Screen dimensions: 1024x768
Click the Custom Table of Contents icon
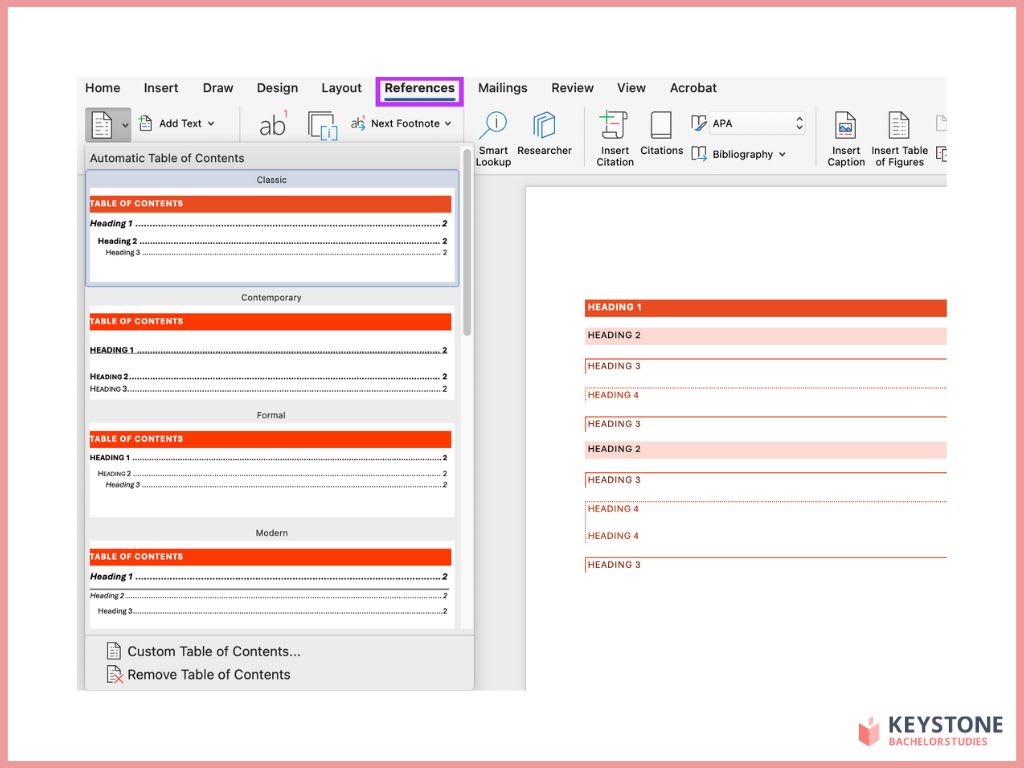click(x=114, y=651)
